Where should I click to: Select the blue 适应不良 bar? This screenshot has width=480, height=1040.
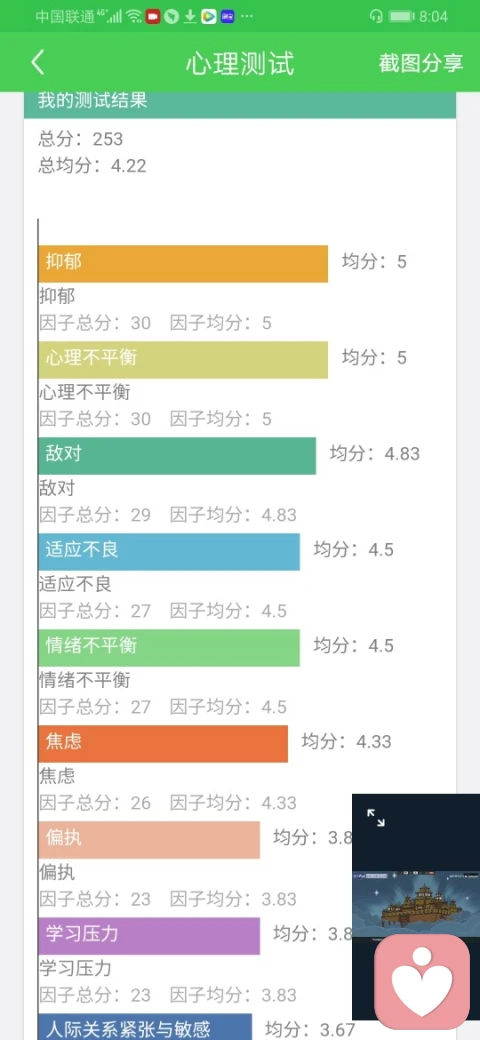pos(169,552)
